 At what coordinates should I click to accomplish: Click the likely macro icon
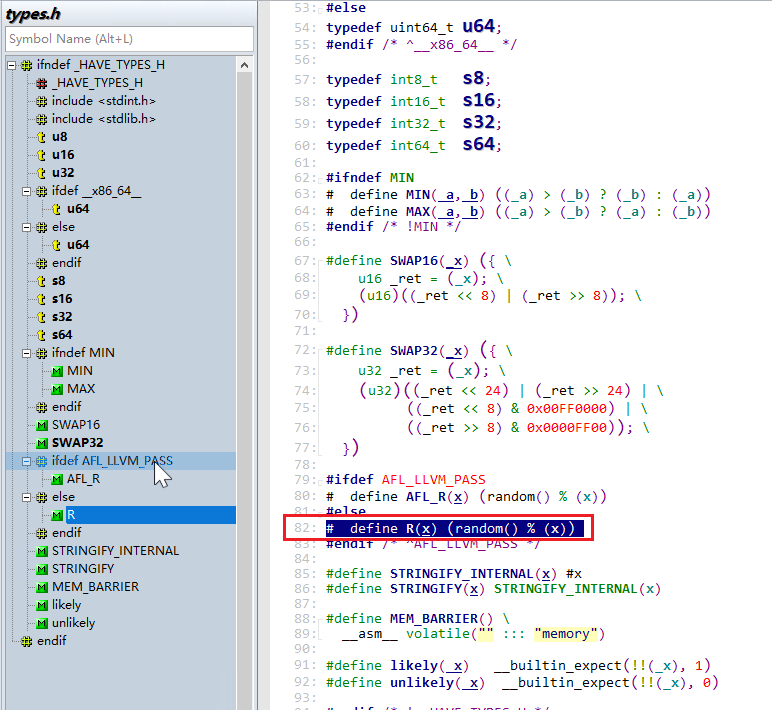click(42, 605)
